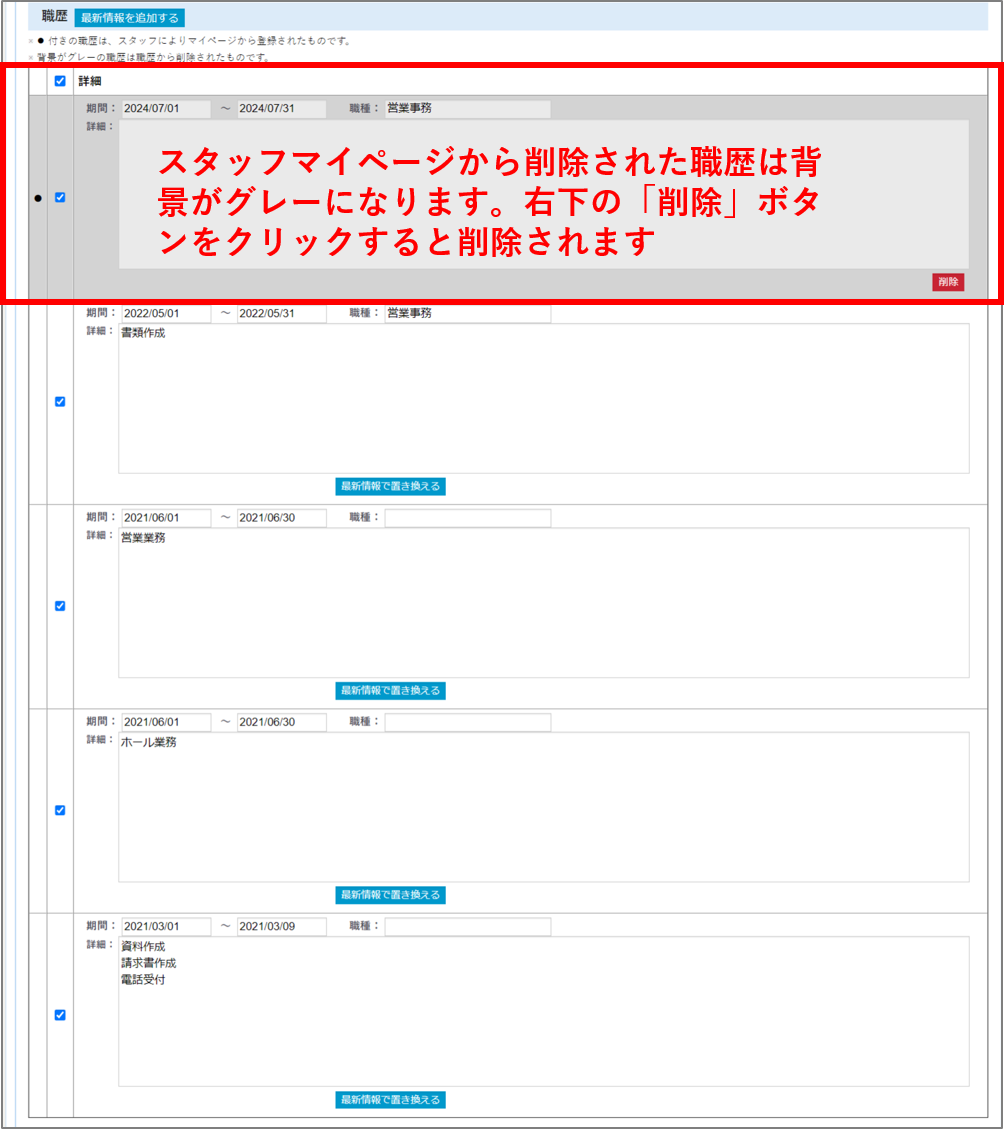The image size is (1004, 1129).
Task: Select the 2021/03/01 start date field
Action: [166, 927]
